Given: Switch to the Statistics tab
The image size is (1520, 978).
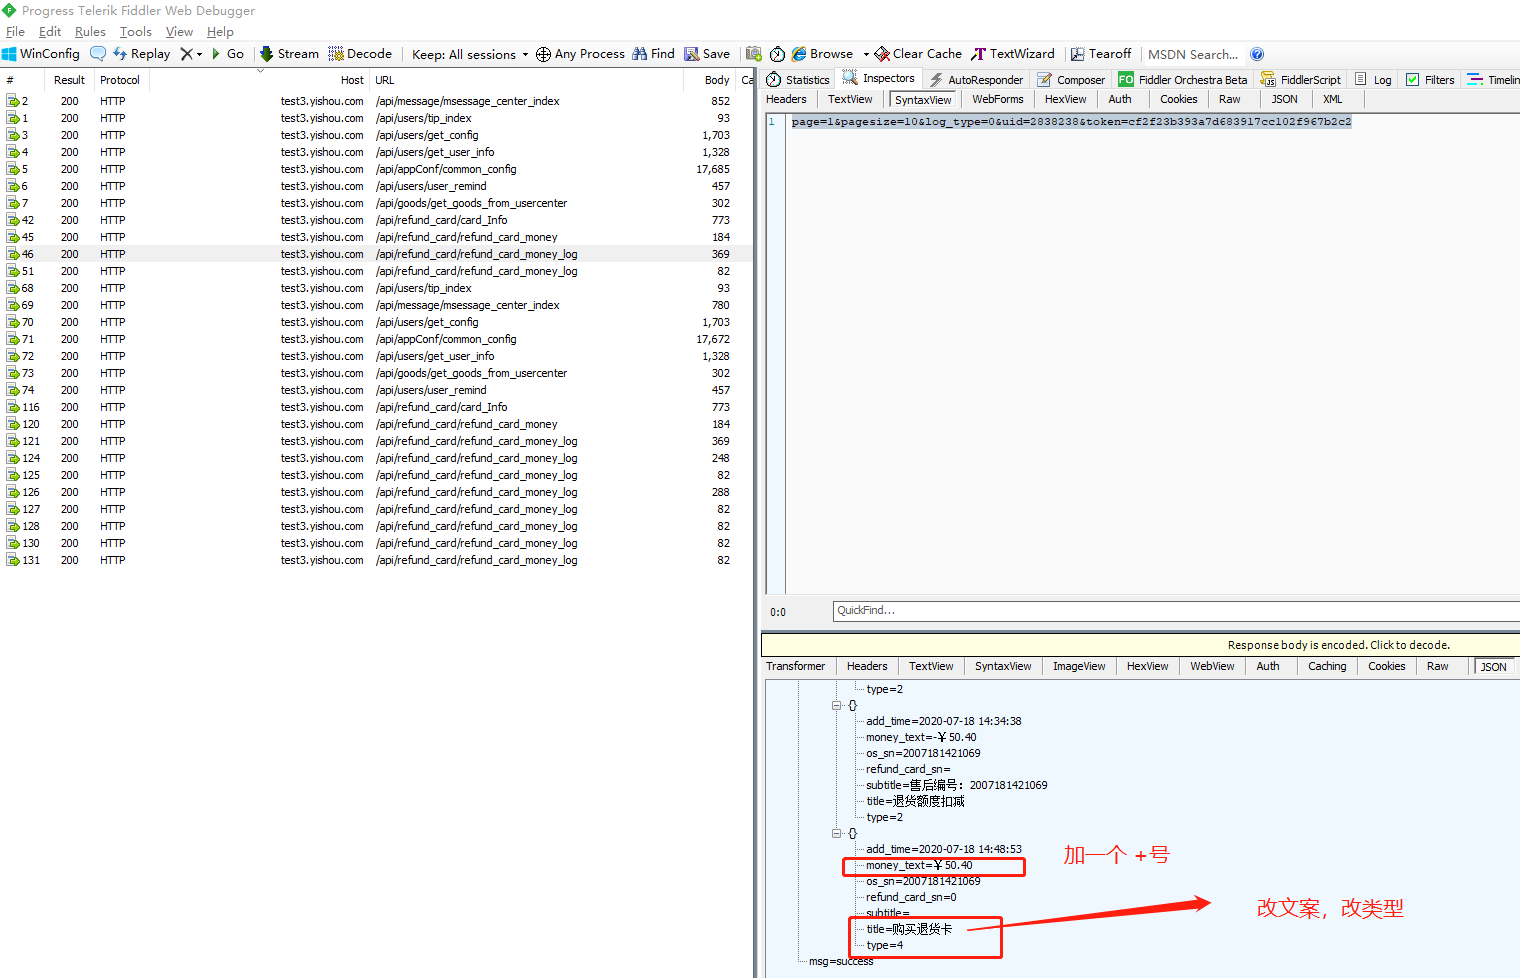Looking at the screenshot, I should 798,80.
